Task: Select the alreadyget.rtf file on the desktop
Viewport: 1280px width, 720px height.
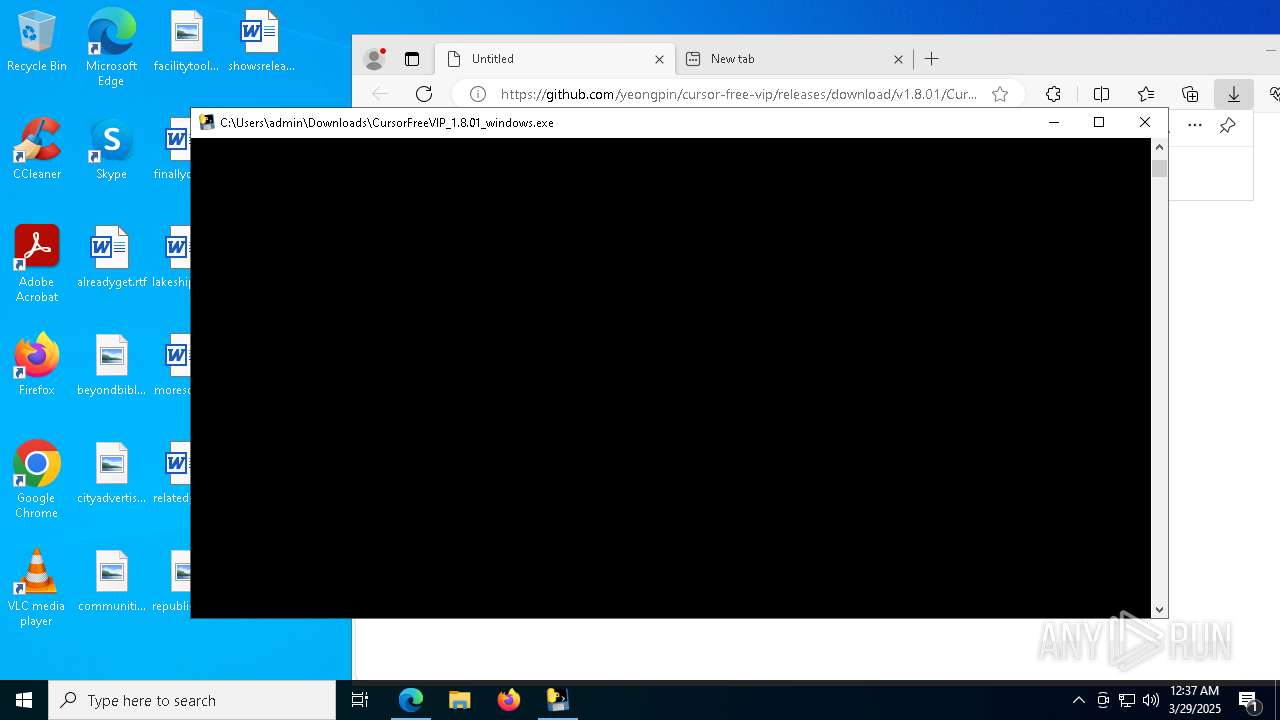Action: [111, 258]
